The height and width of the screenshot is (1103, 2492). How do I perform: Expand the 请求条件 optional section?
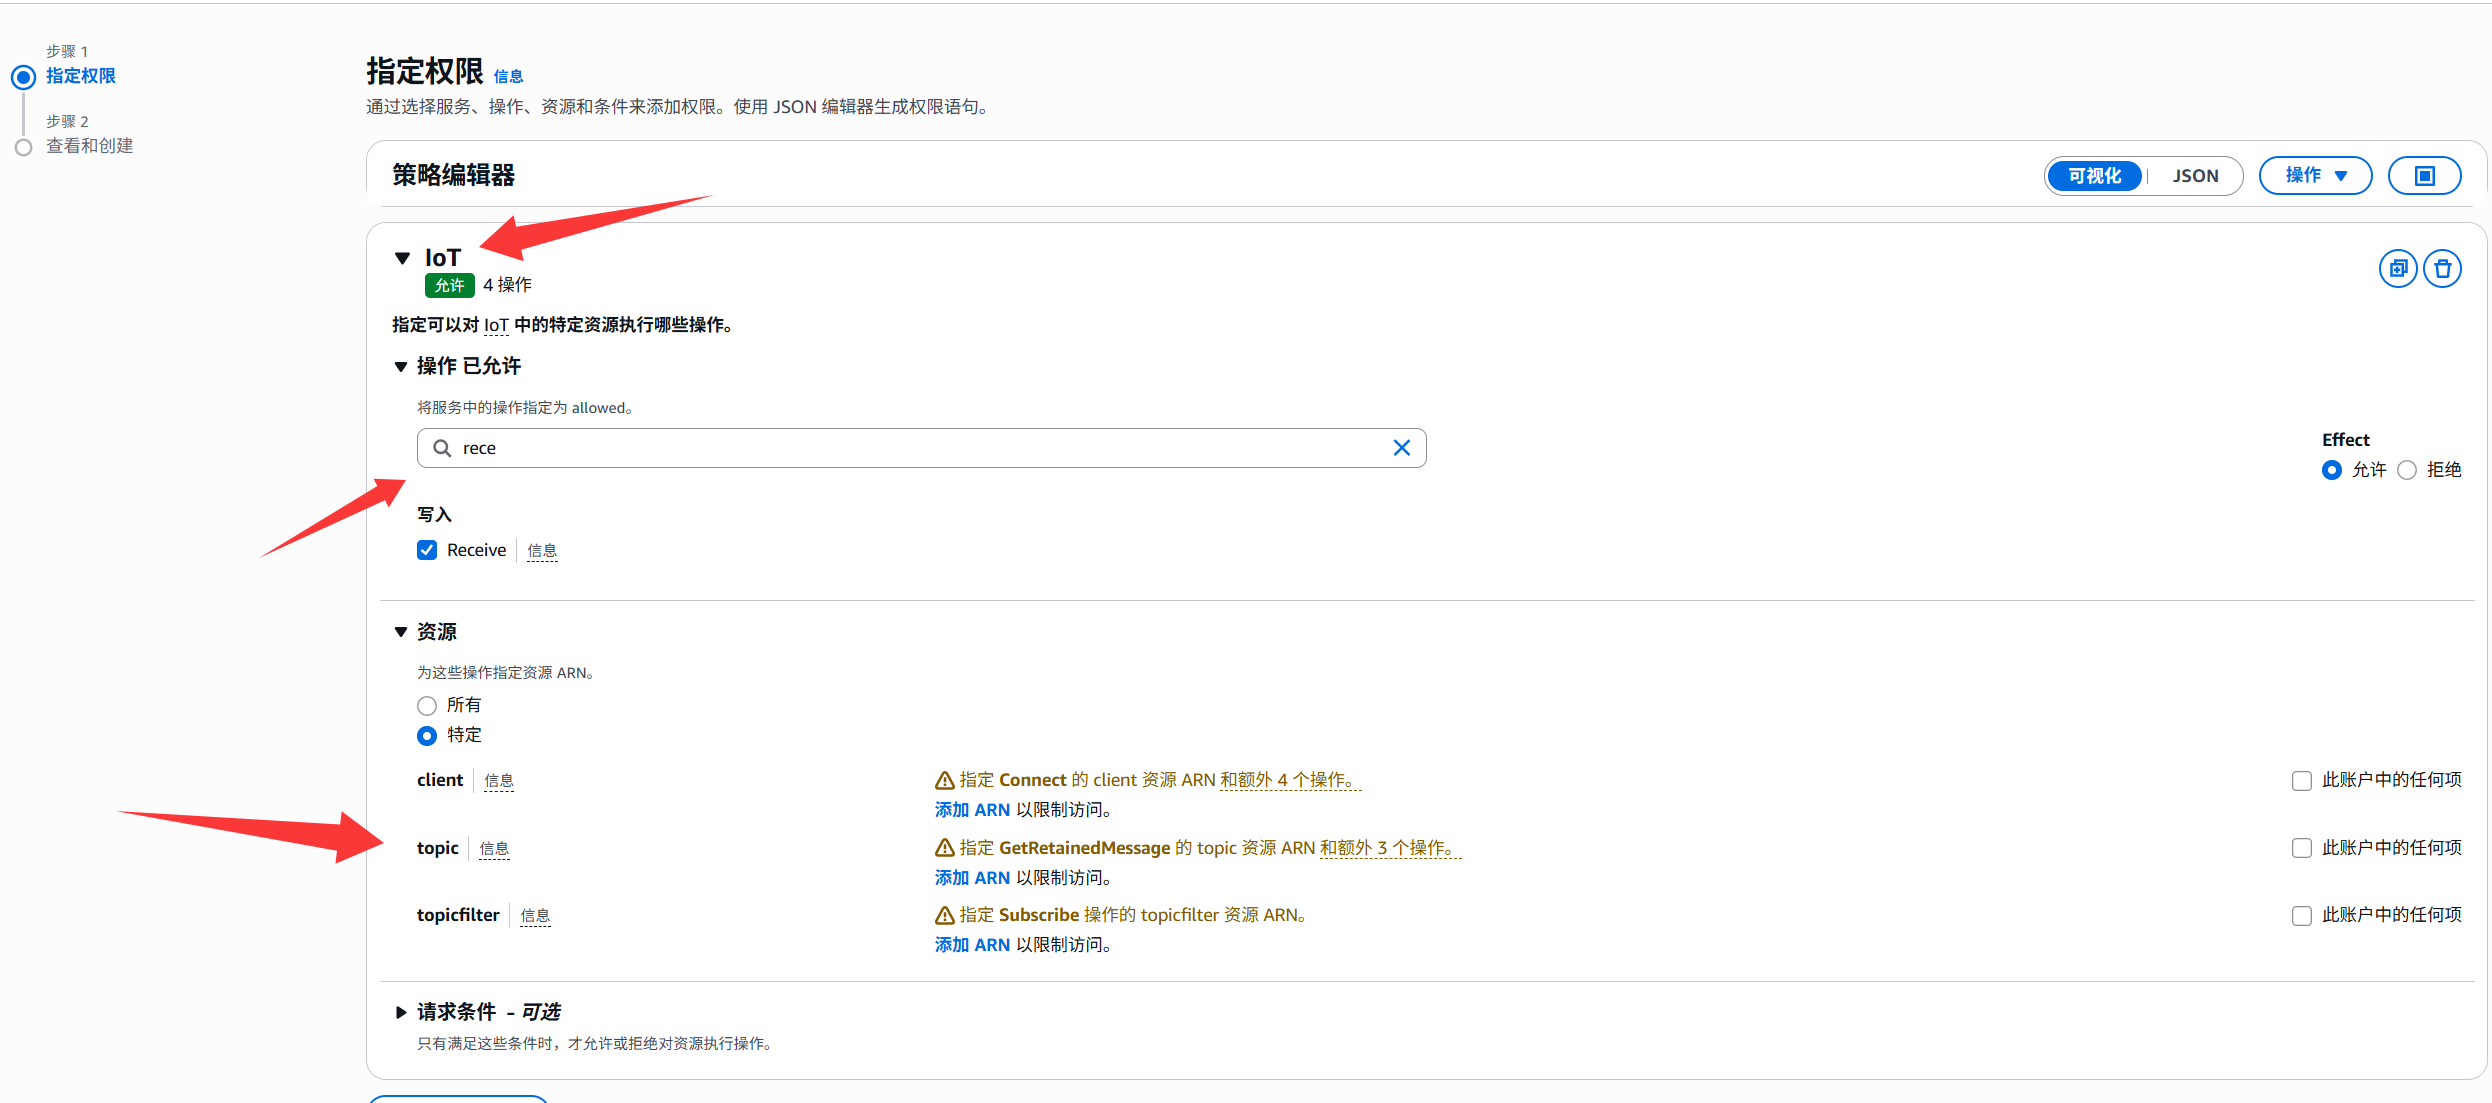(x=401, y=1012)
